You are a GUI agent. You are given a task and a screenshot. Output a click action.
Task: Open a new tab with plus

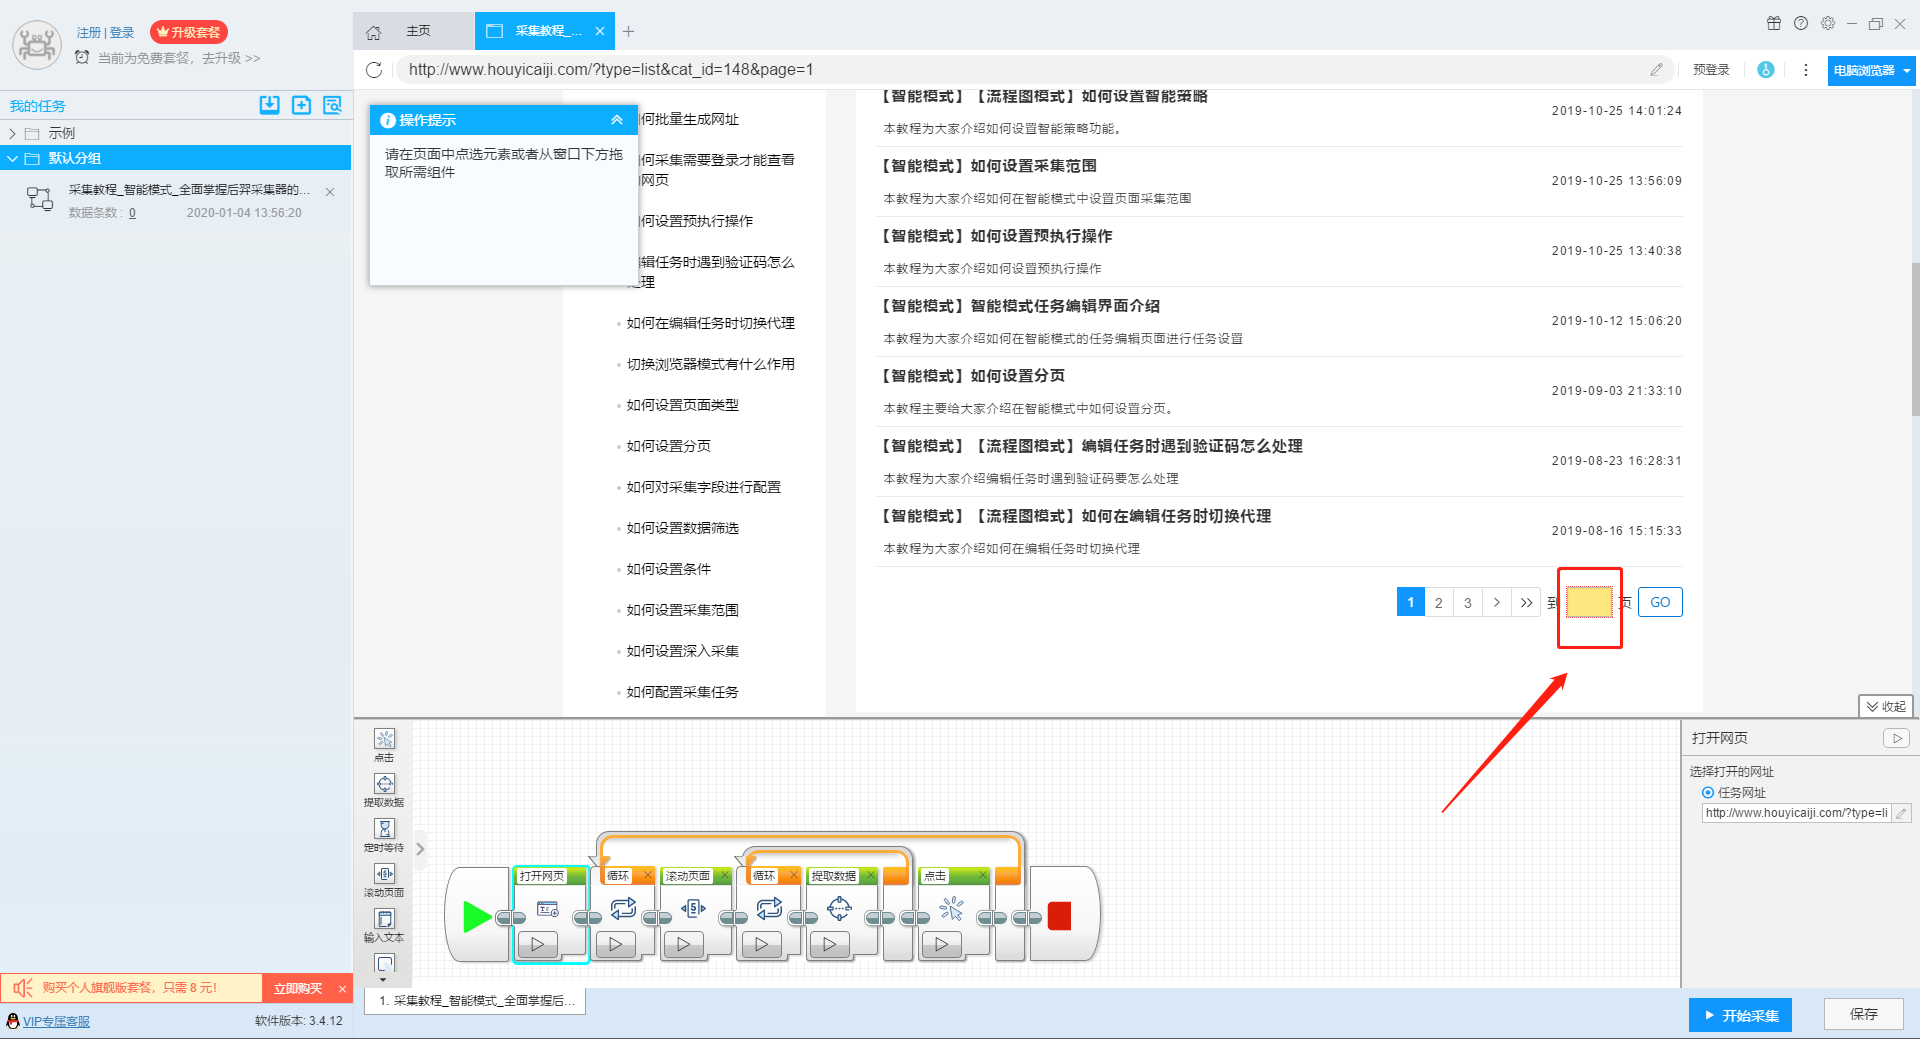tap(628, 32)
